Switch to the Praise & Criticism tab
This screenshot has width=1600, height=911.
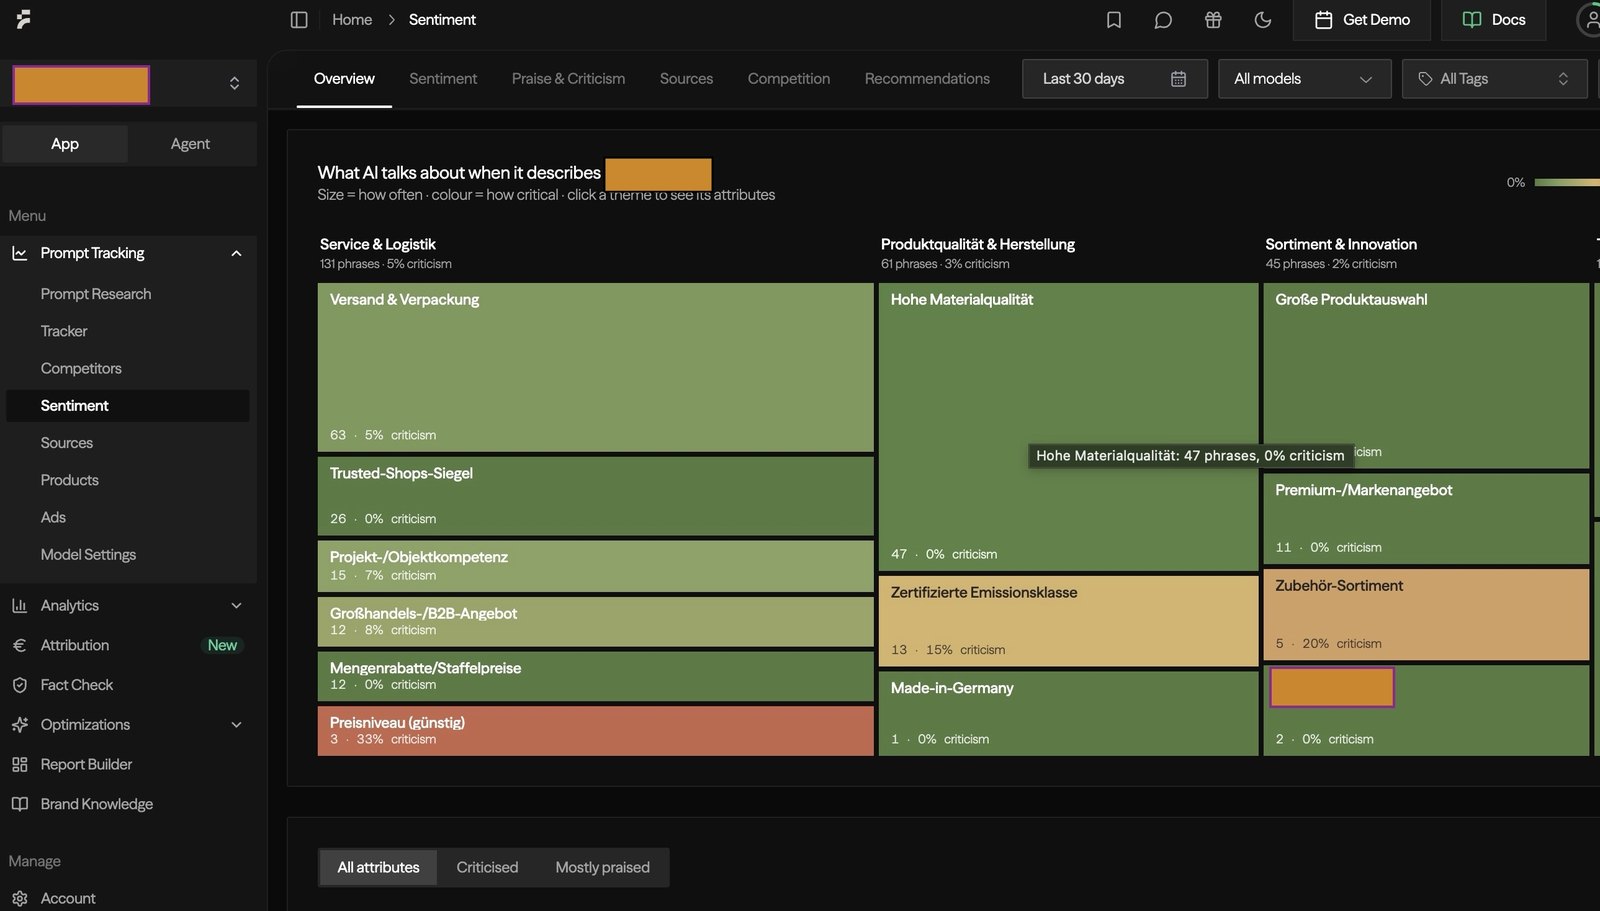click(568, 79)
